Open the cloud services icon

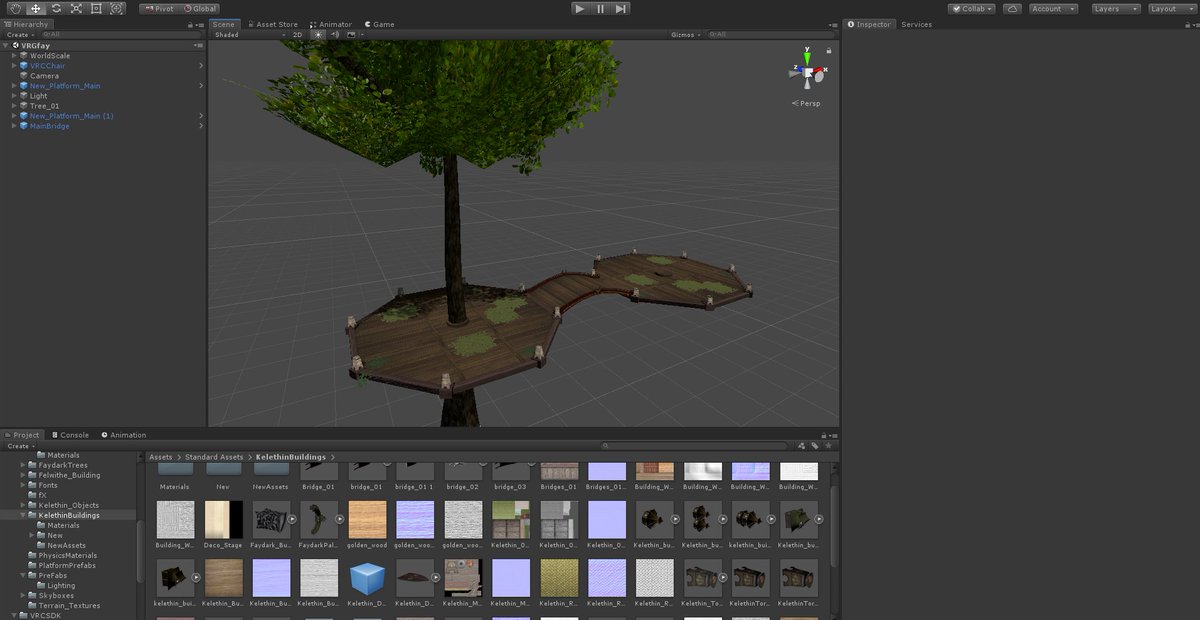(x=1012, y=8)
